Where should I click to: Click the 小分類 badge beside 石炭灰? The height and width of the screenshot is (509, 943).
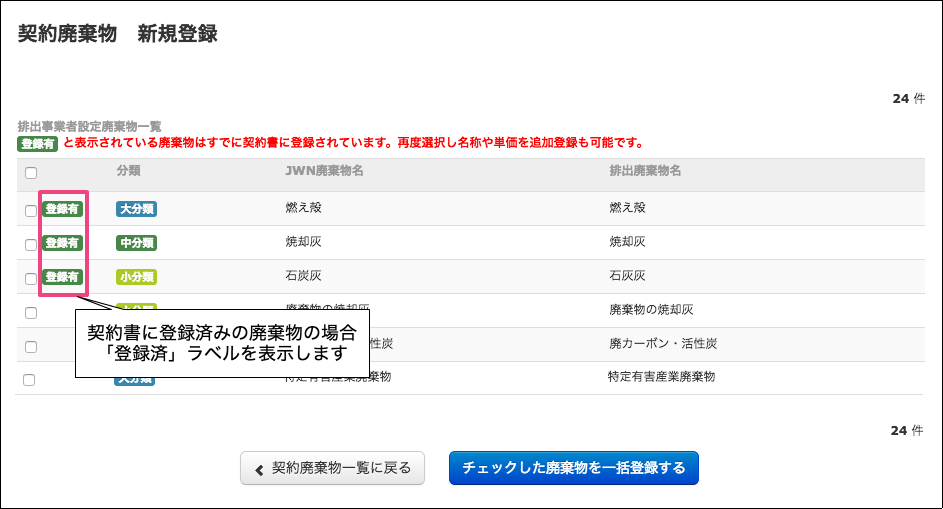point(136,277)
